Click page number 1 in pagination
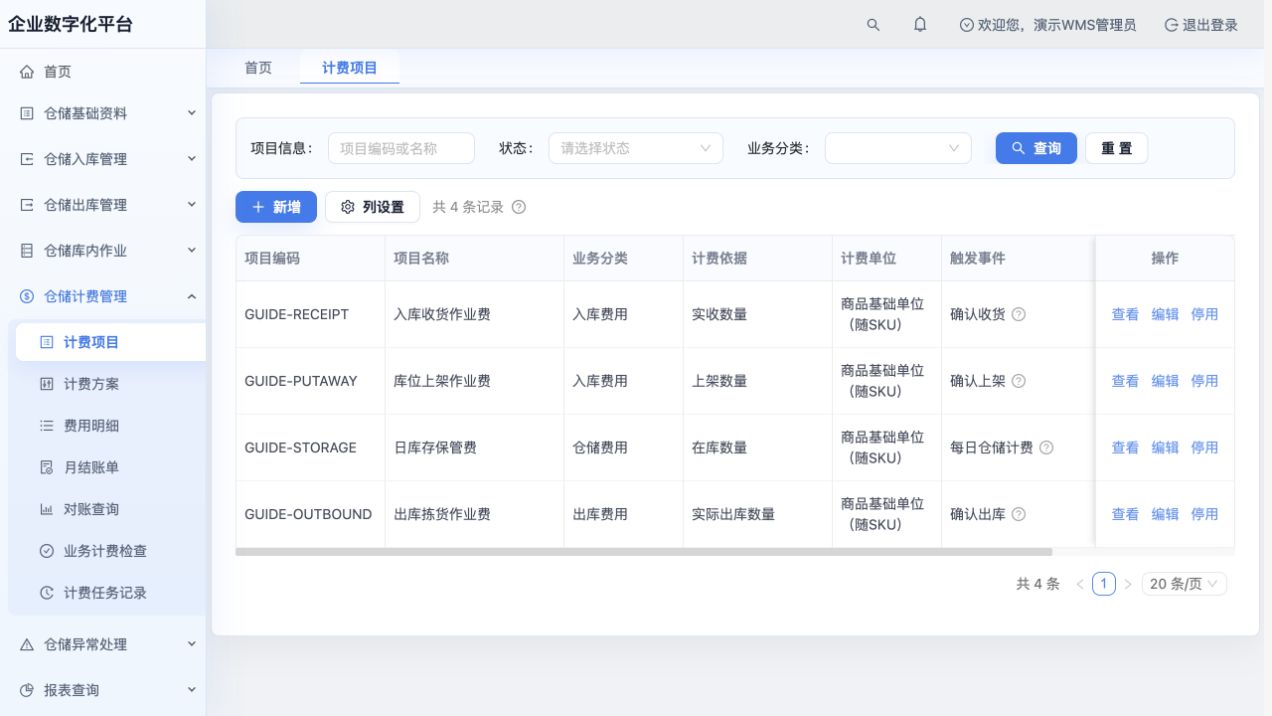This screenshot has width=1272, height=716. point(1104,584)
